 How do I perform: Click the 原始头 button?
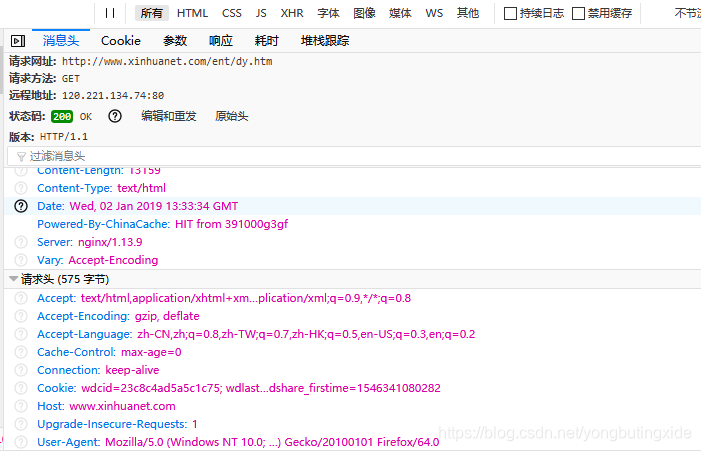(231, 116)
